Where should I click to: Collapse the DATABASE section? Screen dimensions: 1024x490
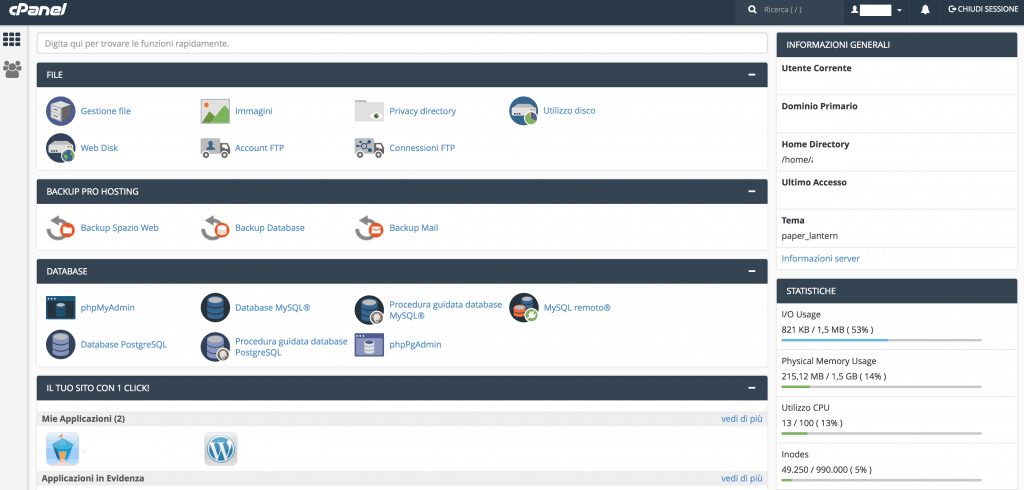752,271
